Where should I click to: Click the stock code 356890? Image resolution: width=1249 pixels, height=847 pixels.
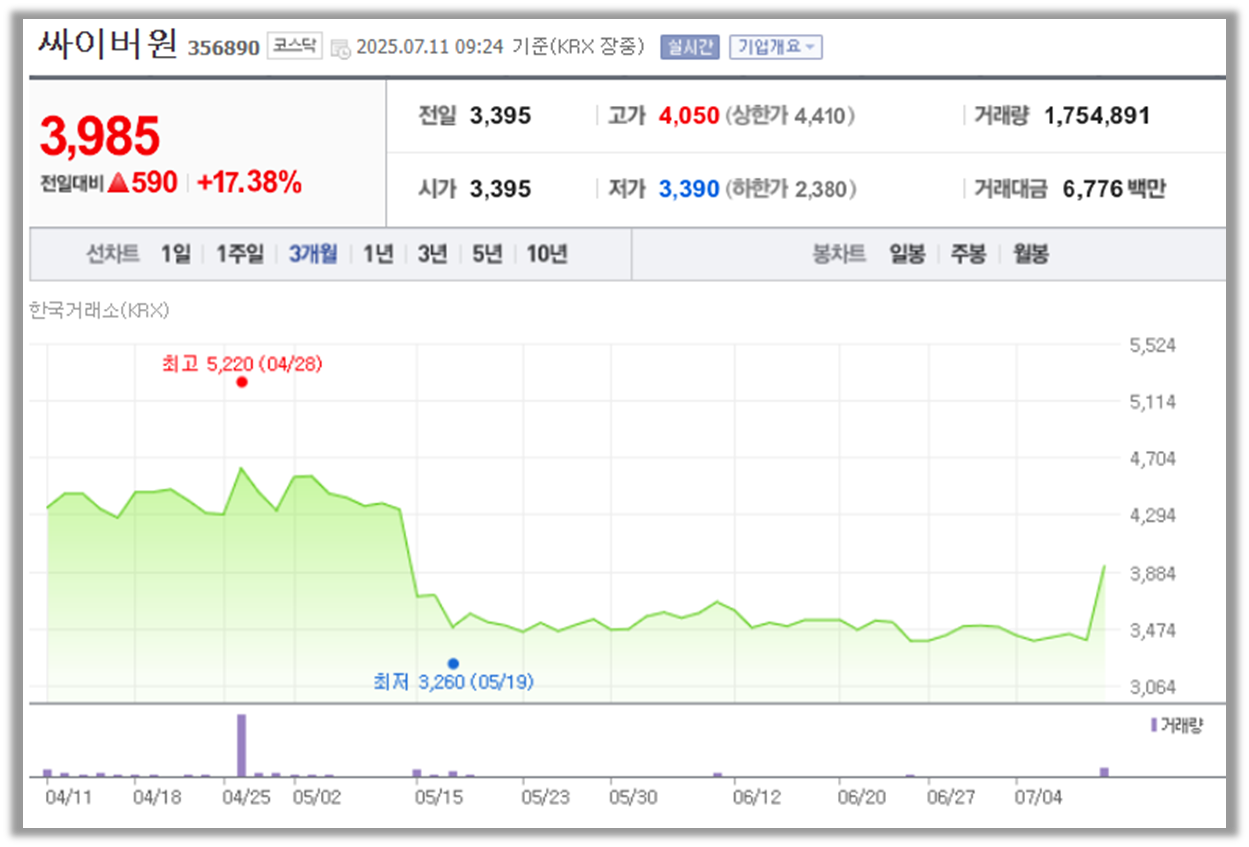(223, 48)
